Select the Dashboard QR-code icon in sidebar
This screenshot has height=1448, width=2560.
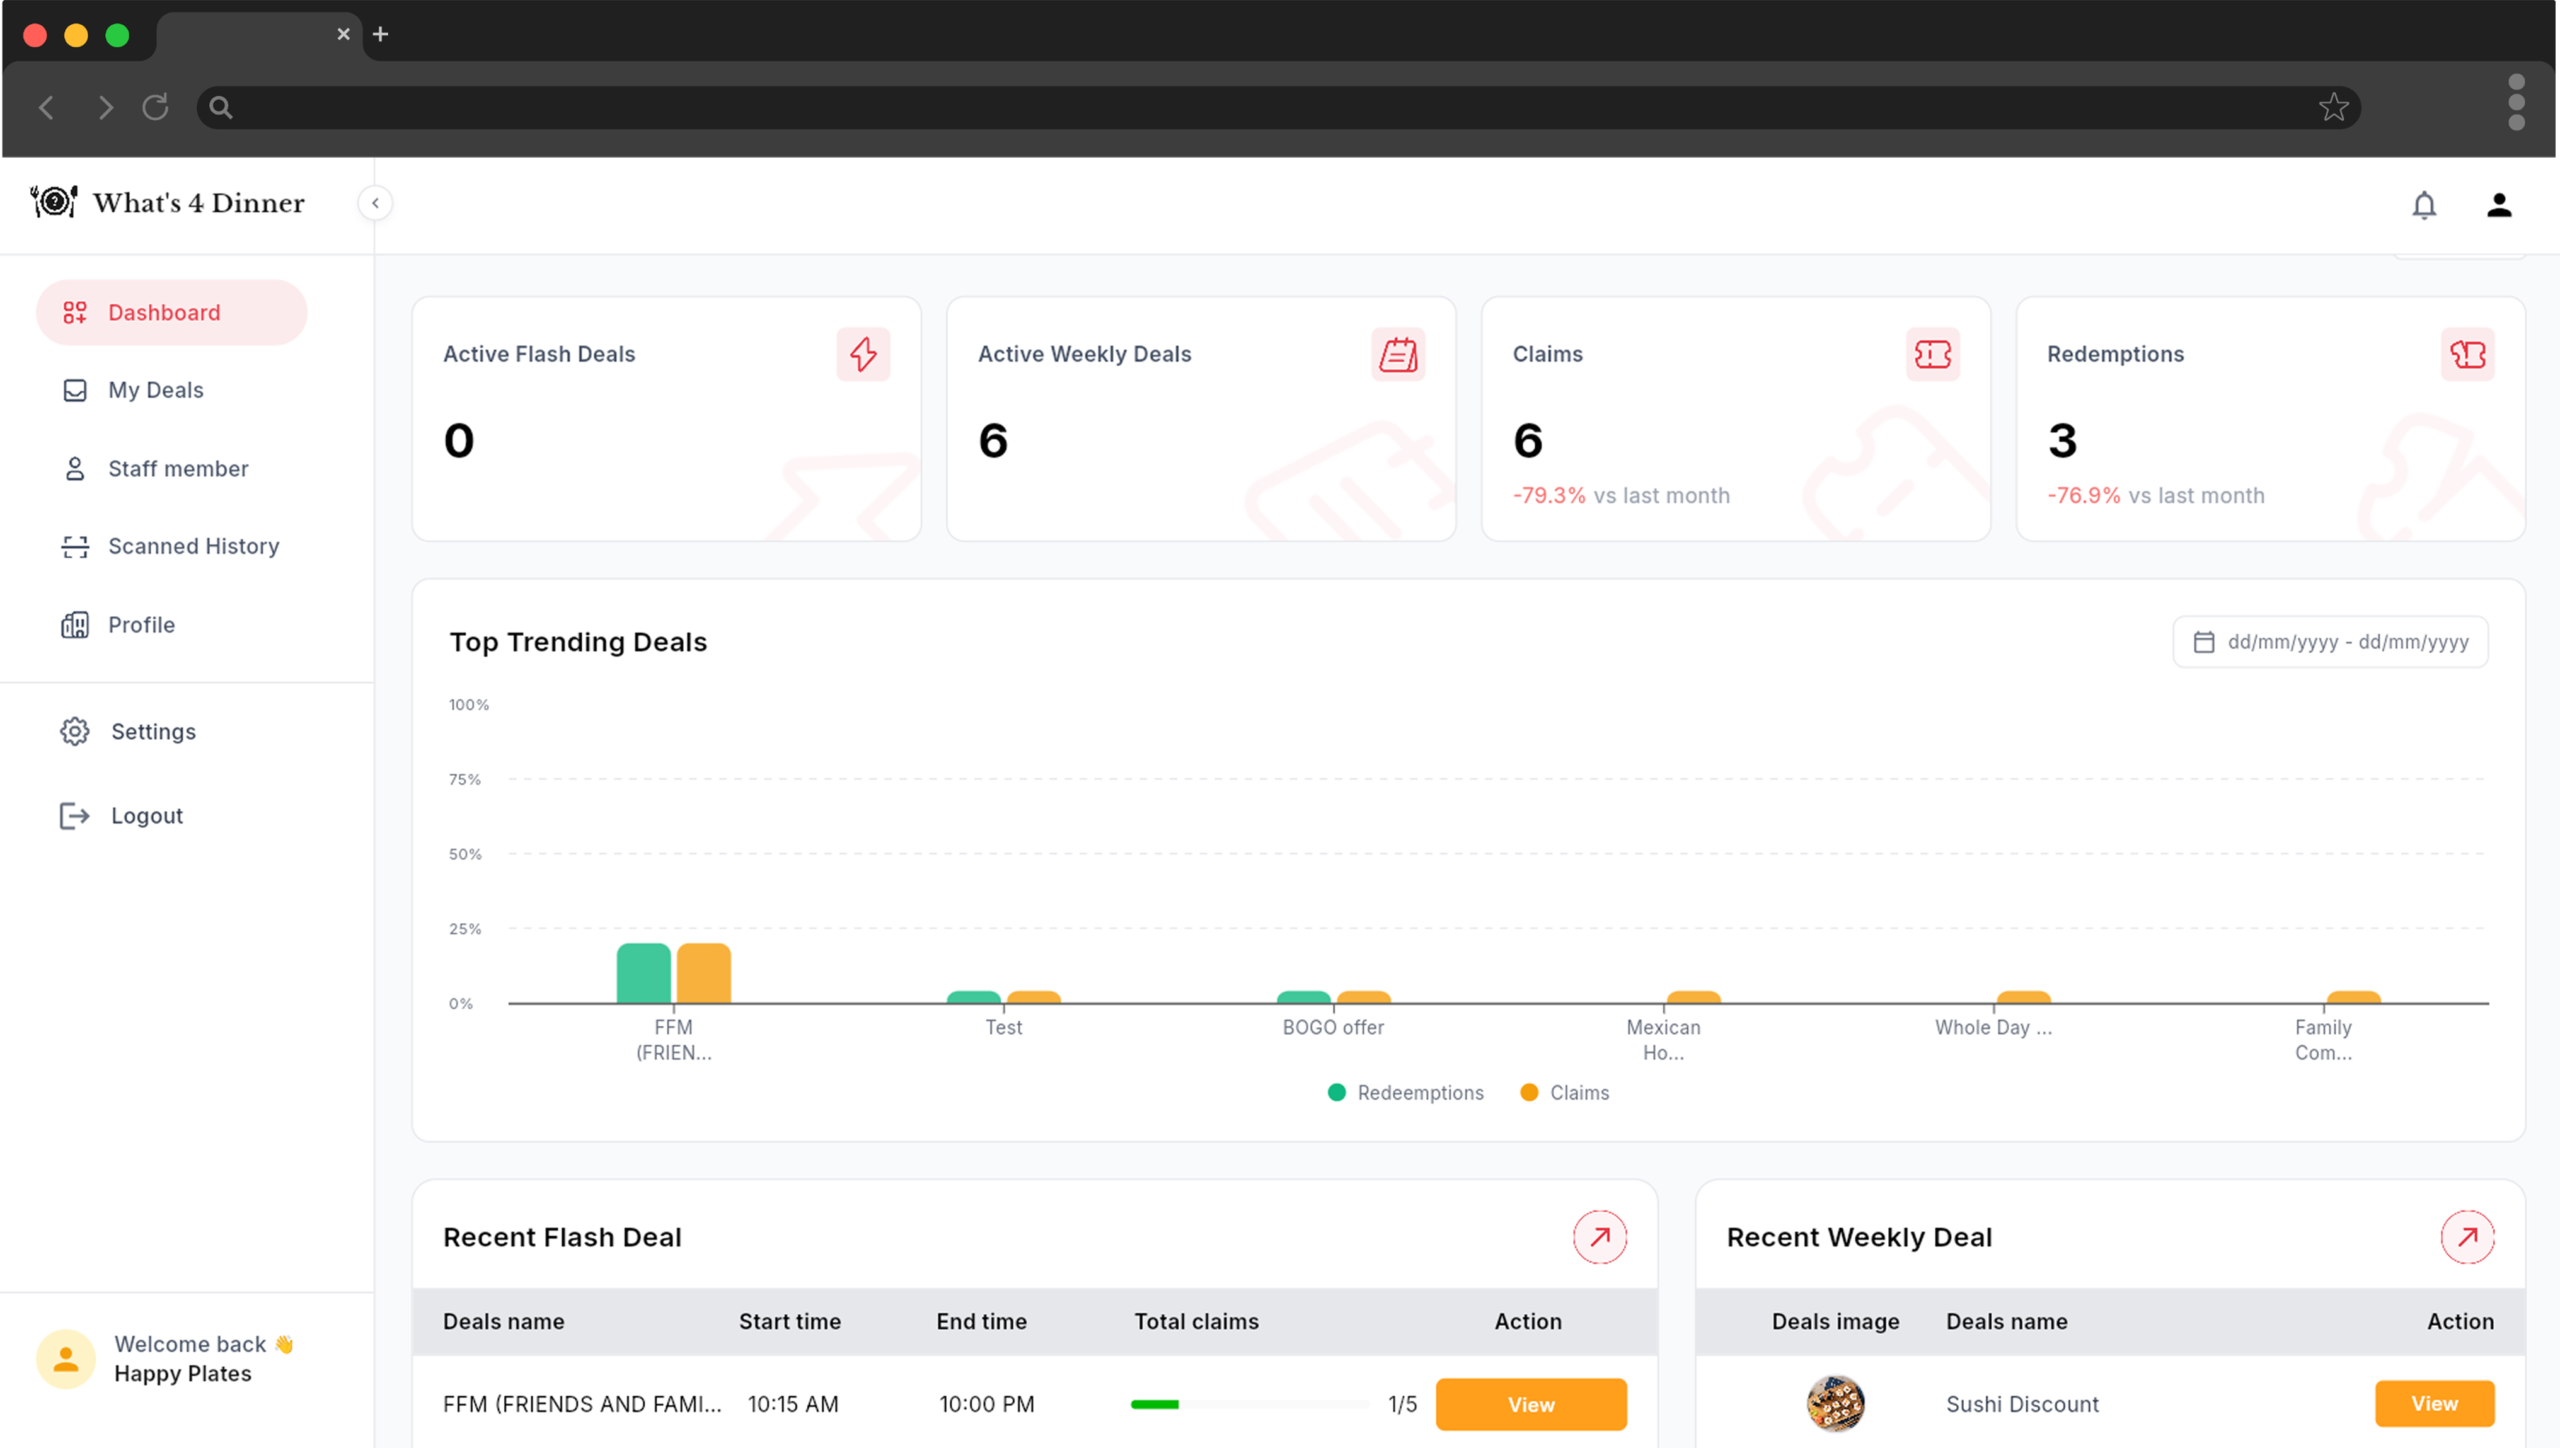pos(75,312)
